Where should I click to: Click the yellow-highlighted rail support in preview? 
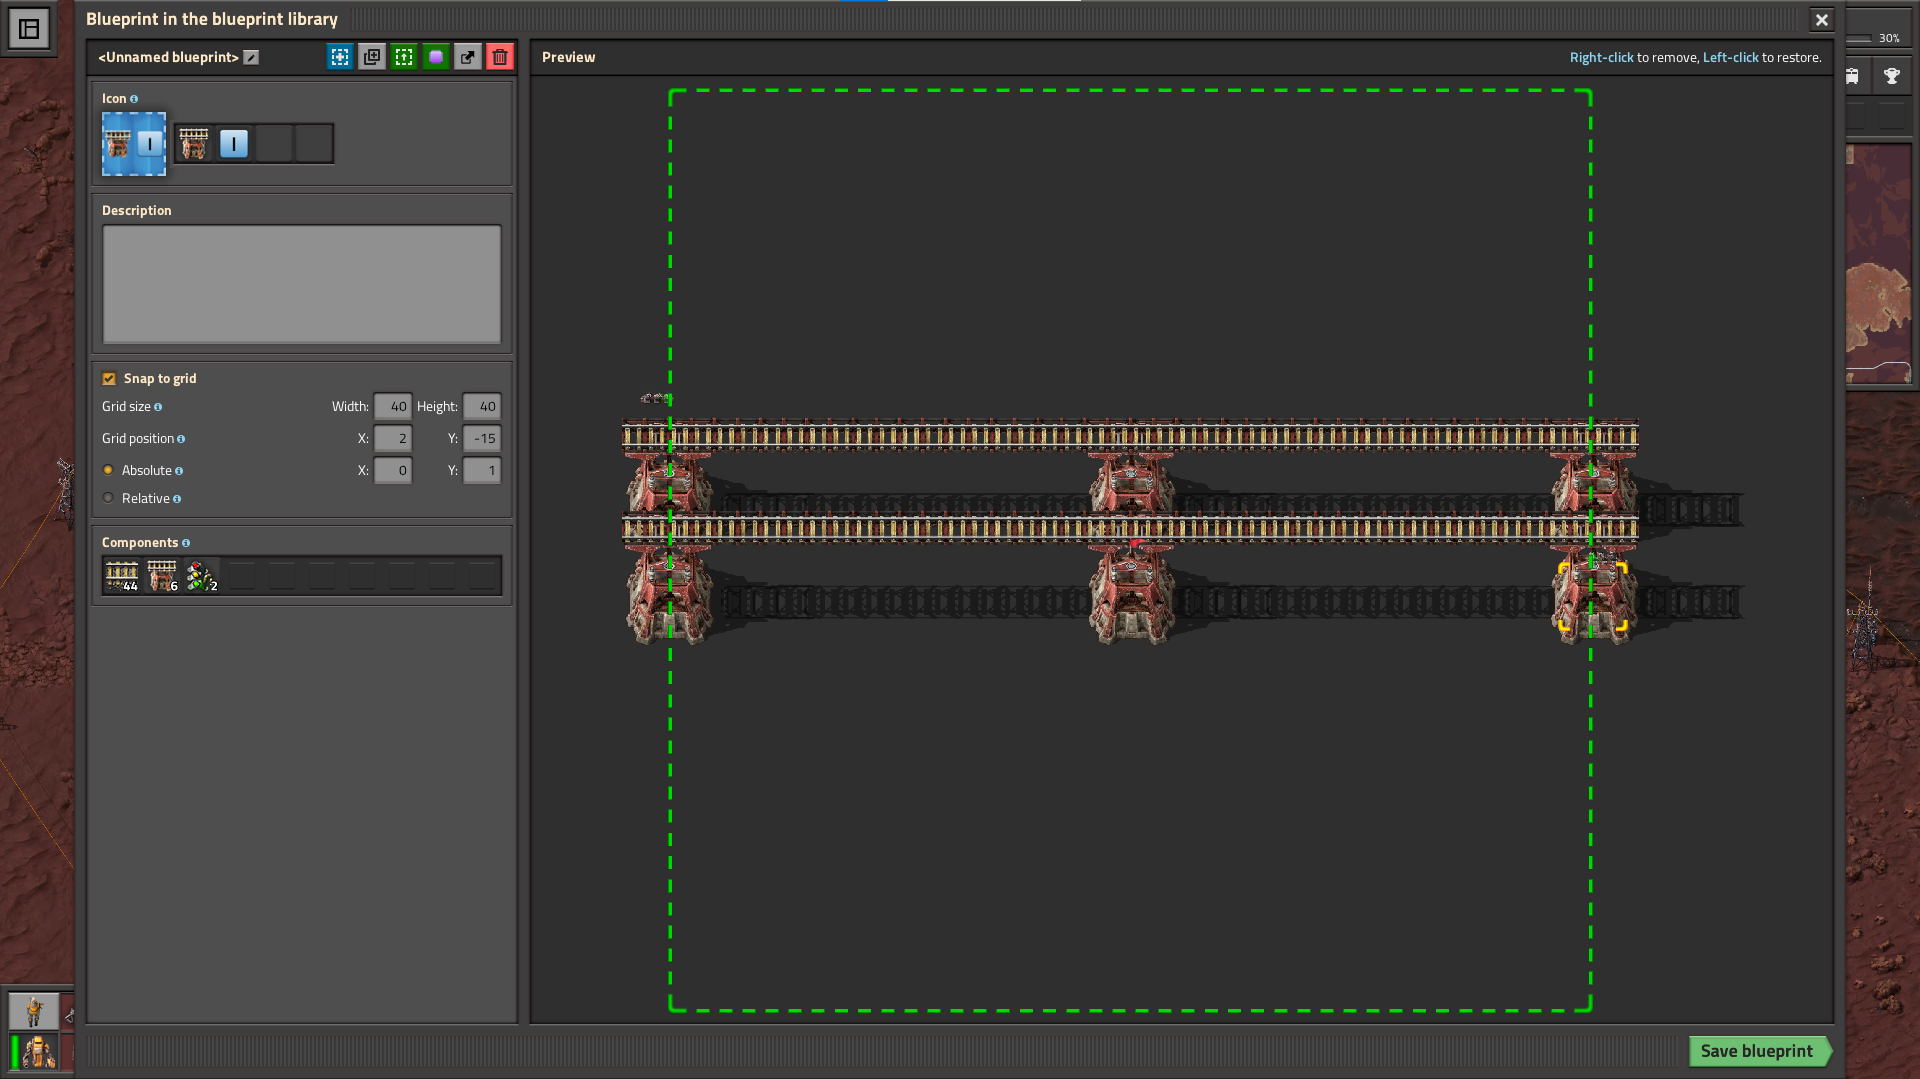coord(1593,597)
